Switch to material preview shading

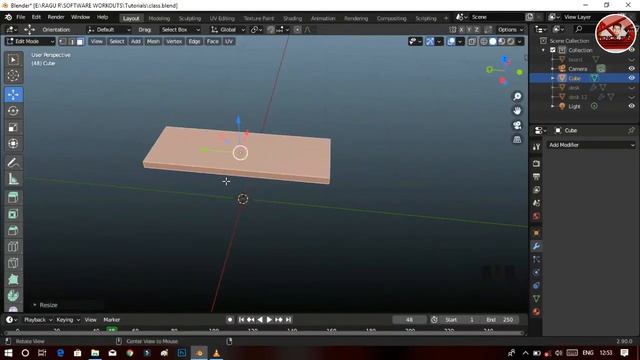[x=502, y=41]
